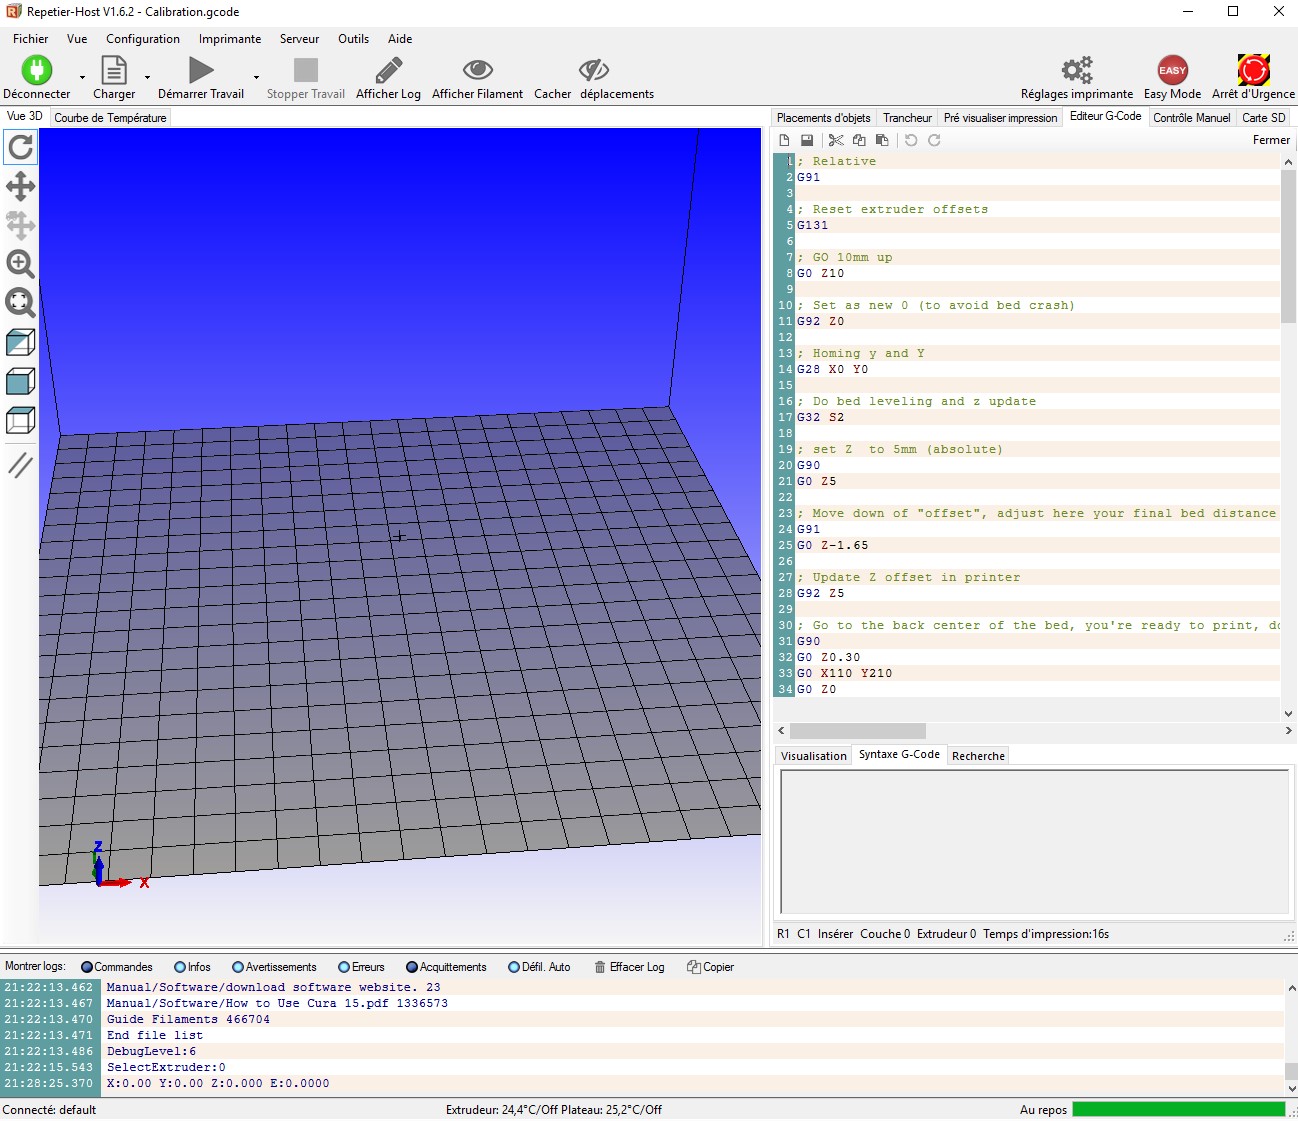Click the log panel scrollbar up arrow
The image size is (1298, 1121).
(x=1291, y=989)
